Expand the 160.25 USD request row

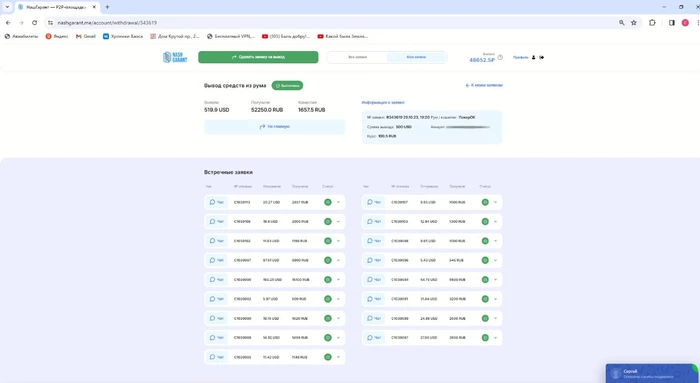[338, 279]
